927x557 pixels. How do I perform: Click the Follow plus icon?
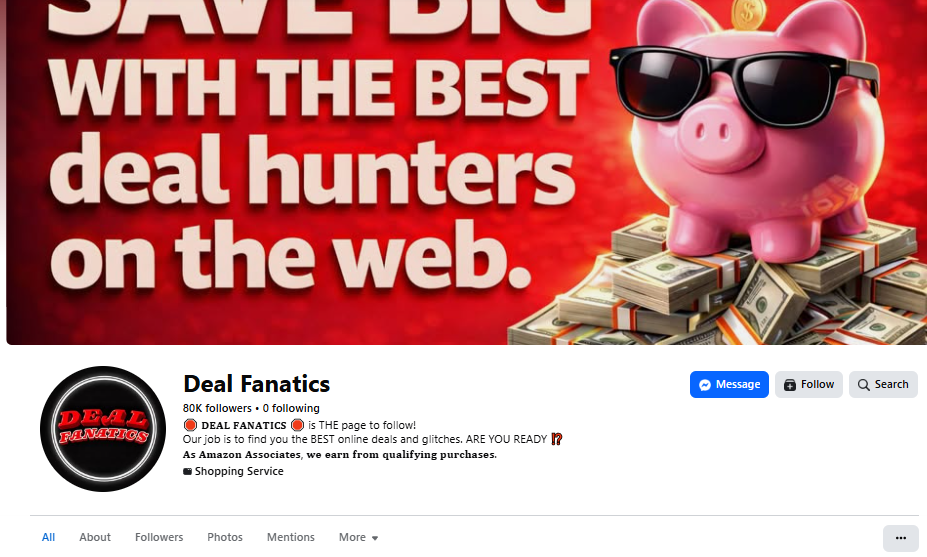(789, 385)
